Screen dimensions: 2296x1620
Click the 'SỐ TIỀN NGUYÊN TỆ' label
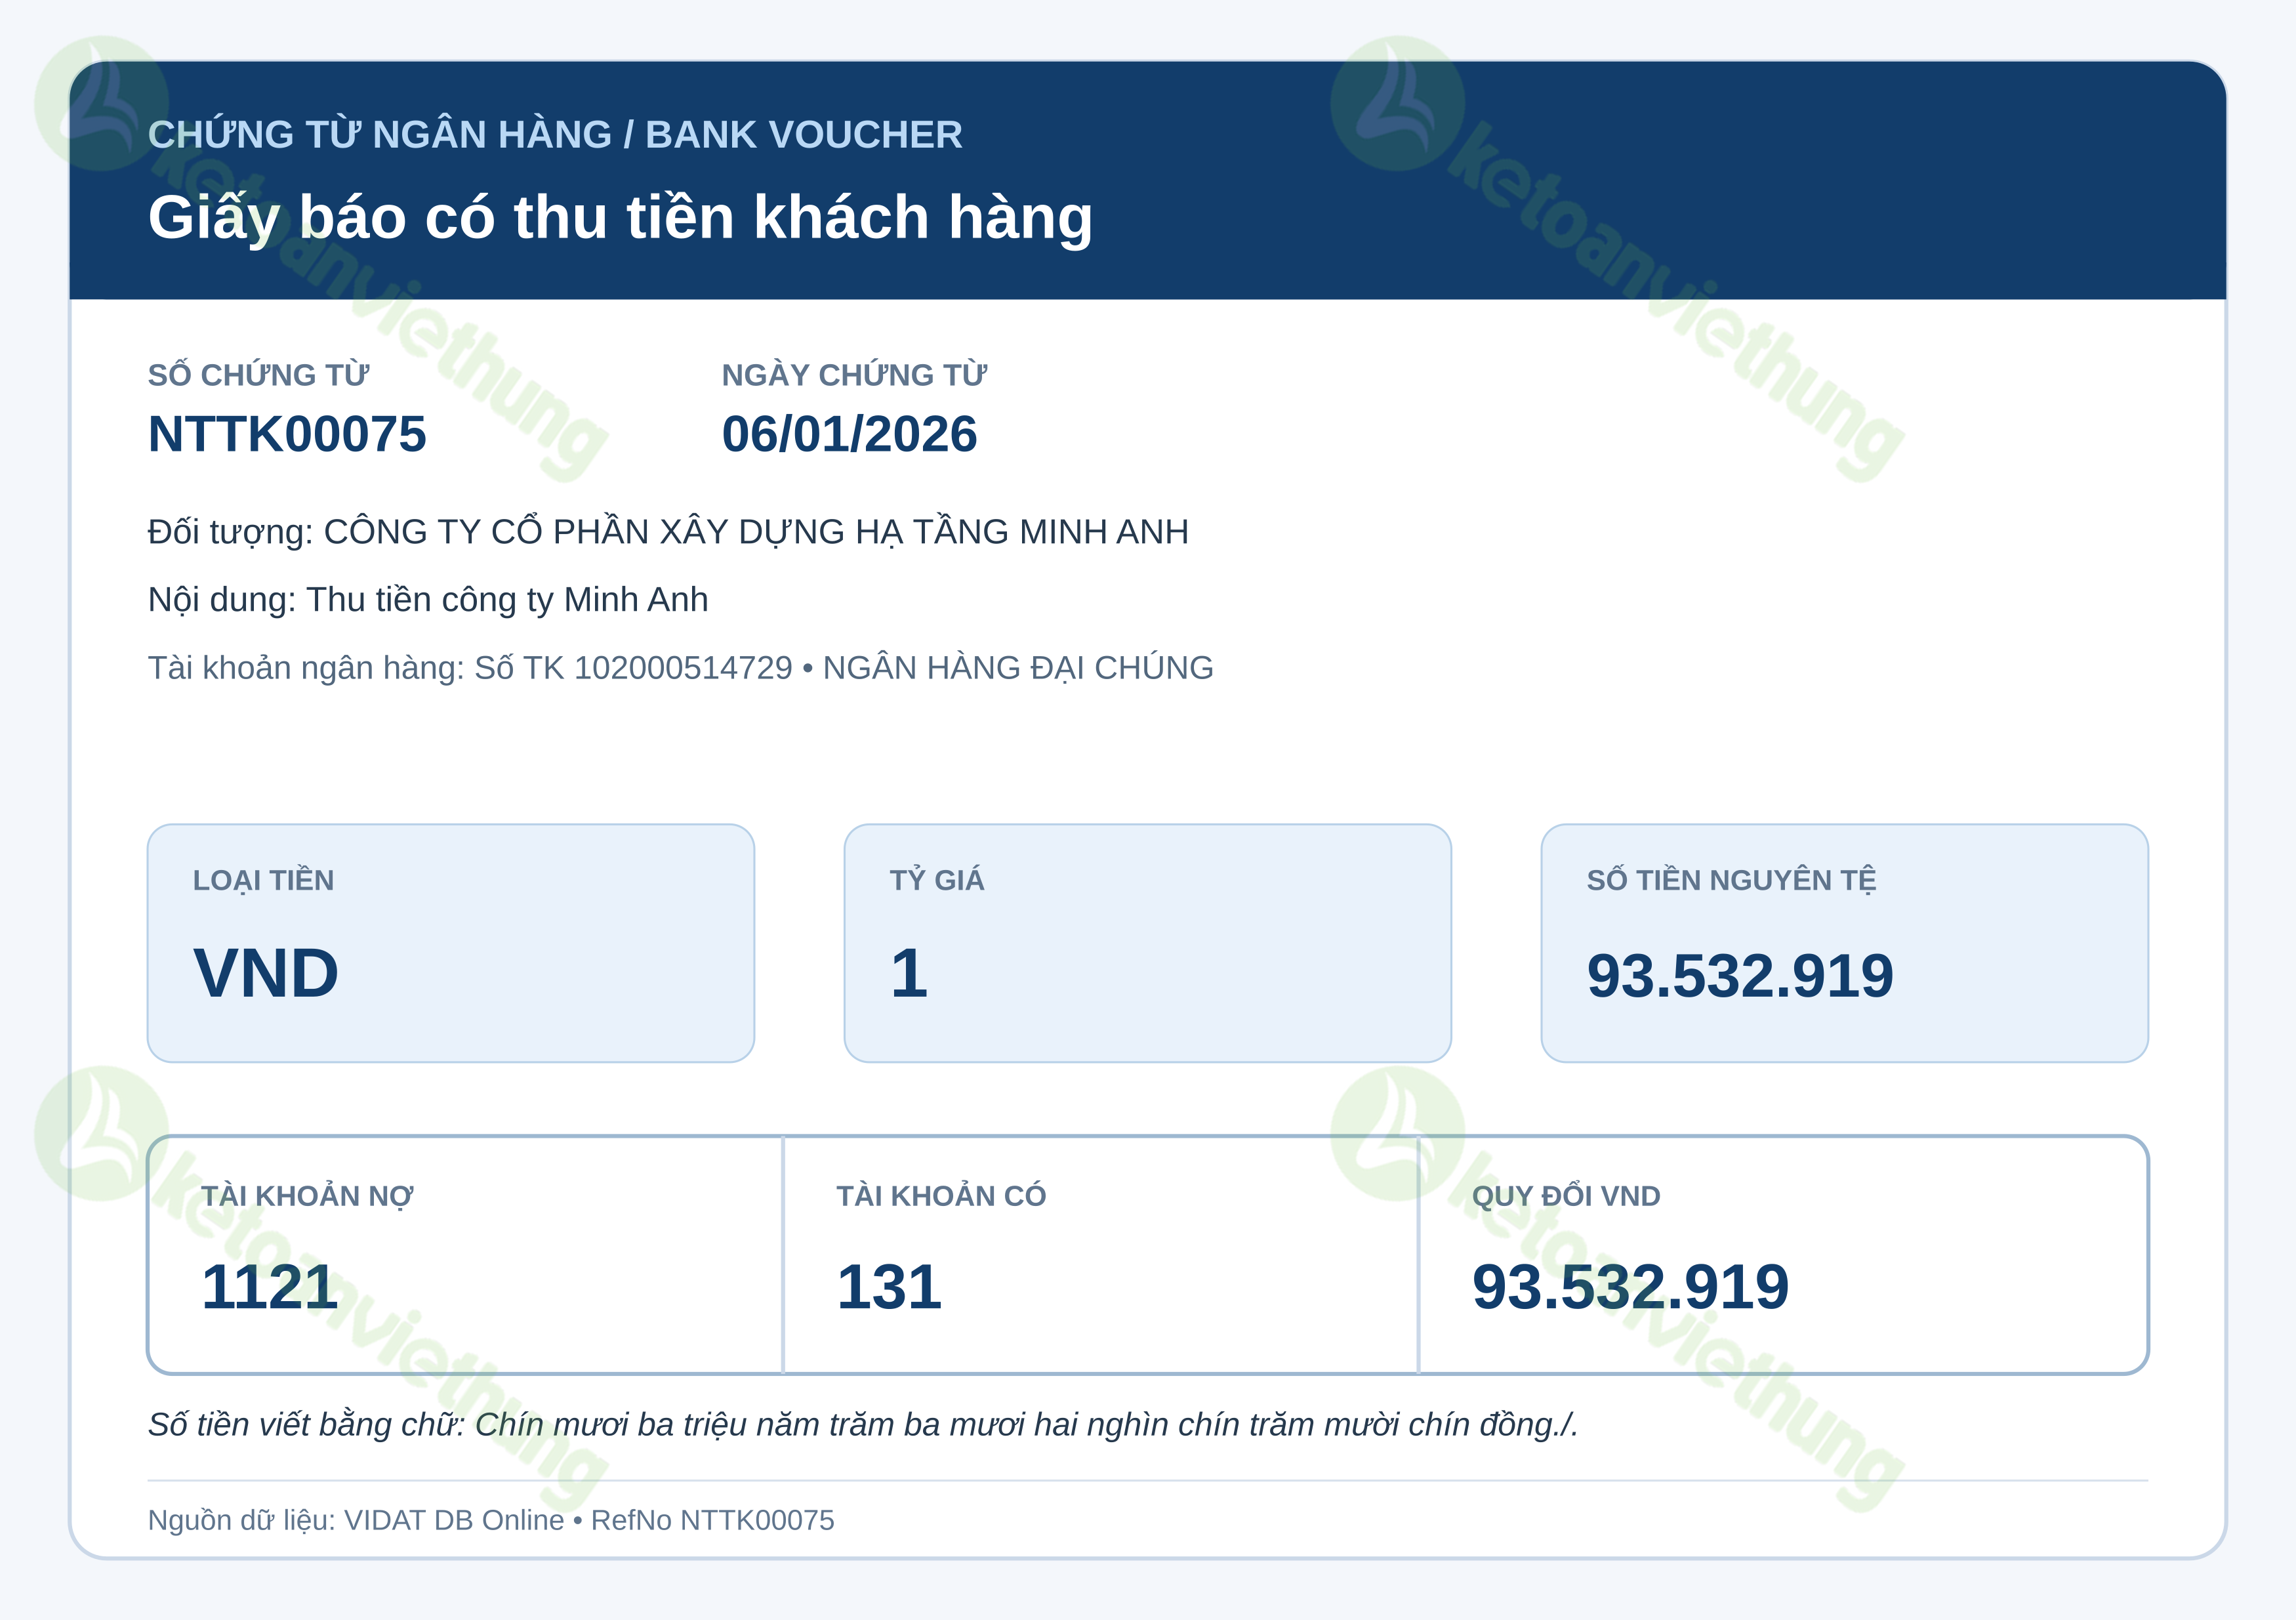1731,880
